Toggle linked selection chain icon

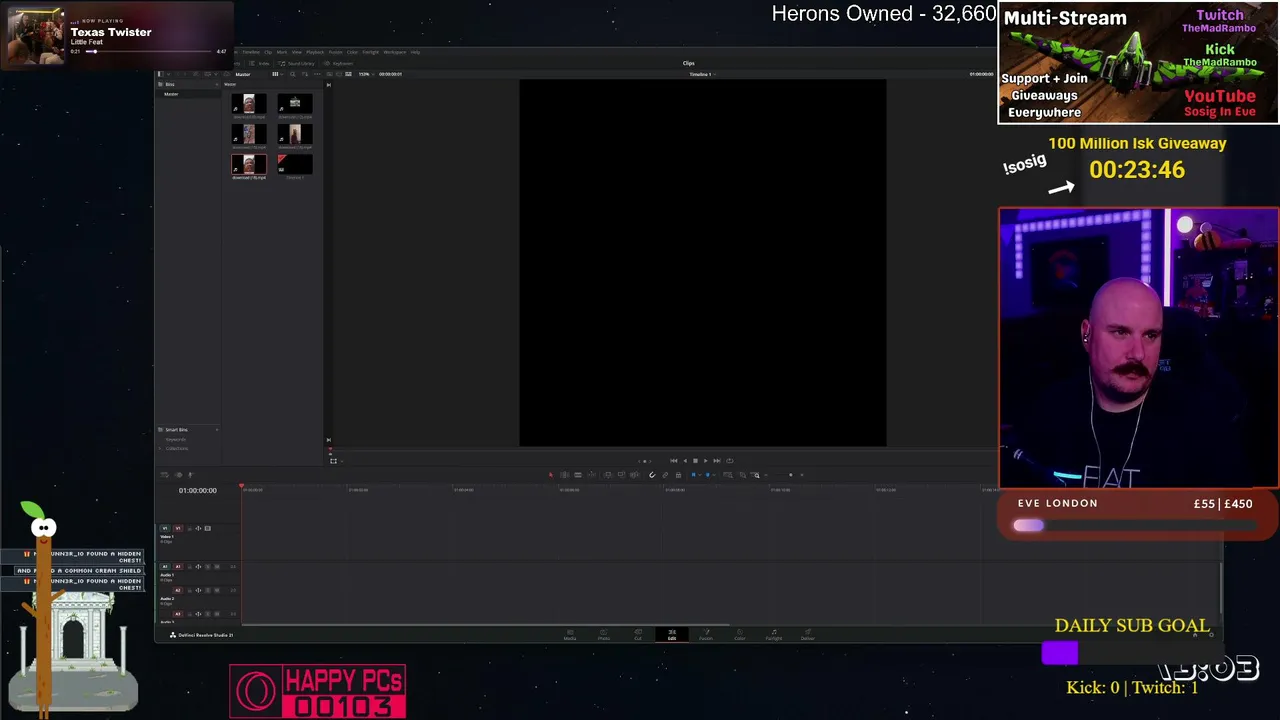click(665, 475)
